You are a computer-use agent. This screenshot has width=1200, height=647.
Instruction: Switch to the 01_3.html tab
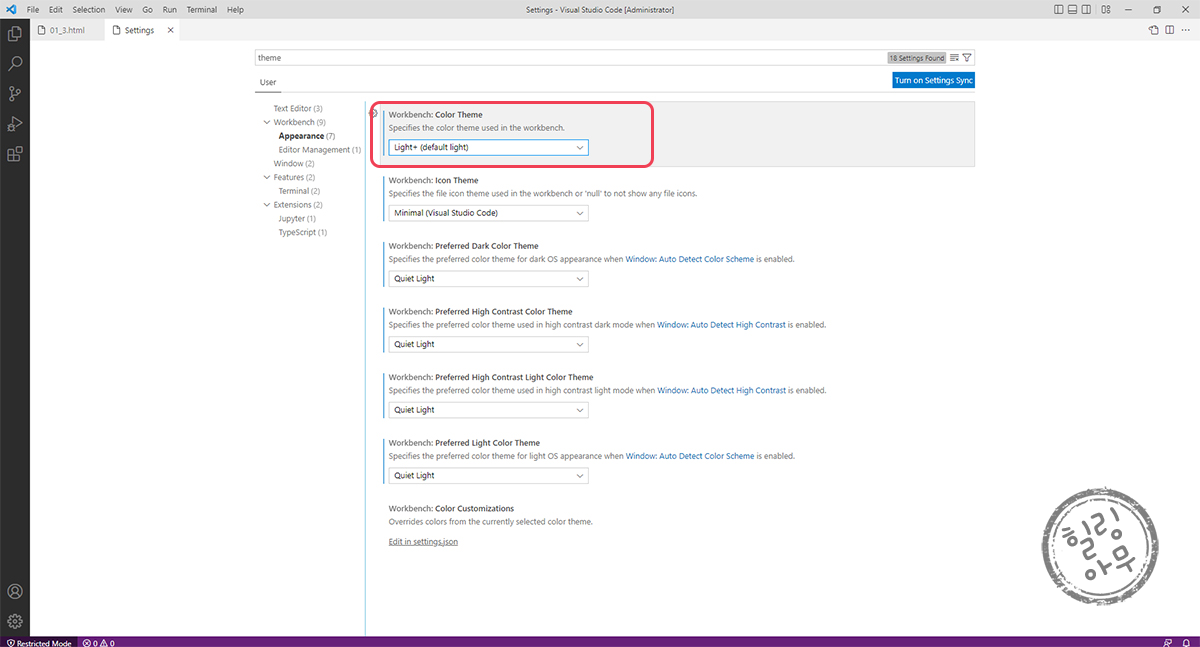(x=65, y=30)
